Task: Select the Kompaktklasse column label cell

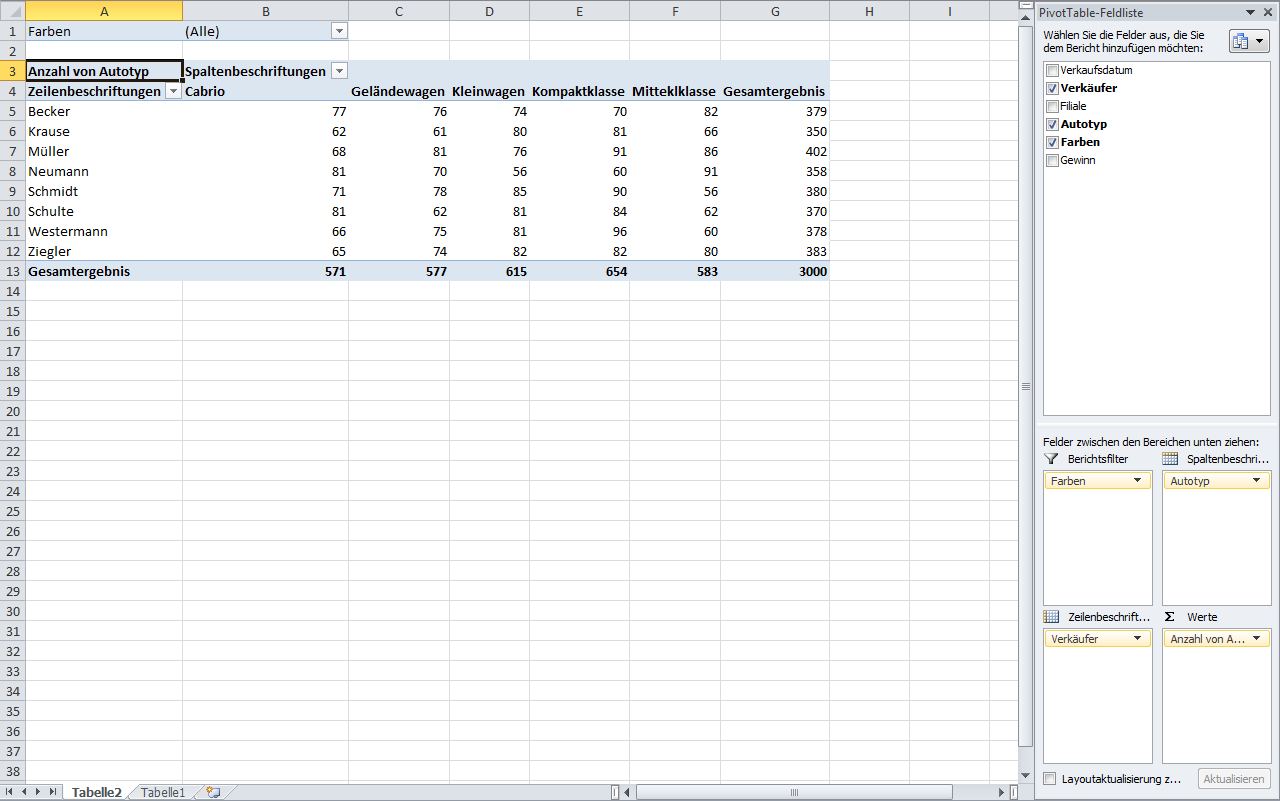Action: [x=580, y=91]
